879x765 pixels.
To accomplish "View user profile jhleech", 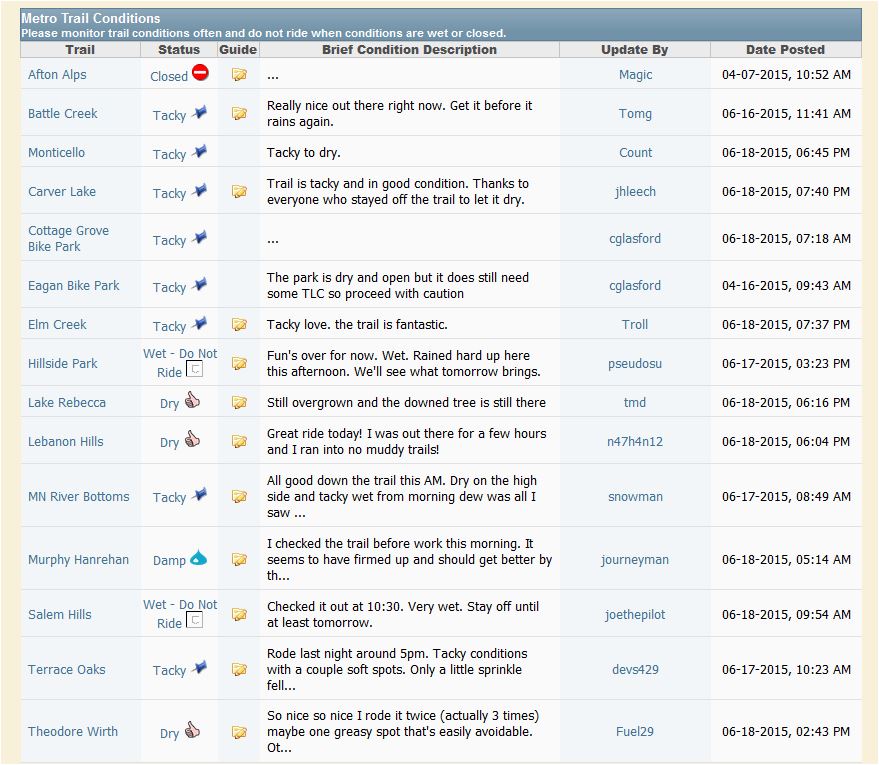I will click(x=635, y=192).
